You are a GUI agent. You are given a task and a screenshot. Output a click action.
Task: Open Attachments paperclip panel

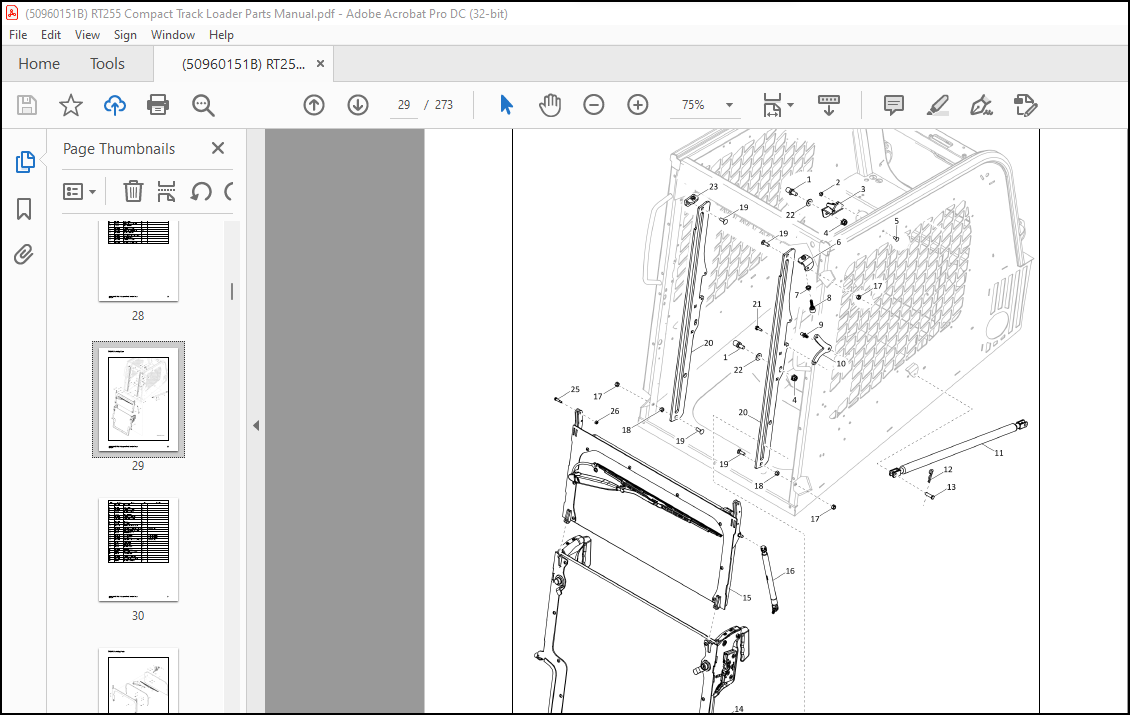pyautogui.click(x=24, y=254)
